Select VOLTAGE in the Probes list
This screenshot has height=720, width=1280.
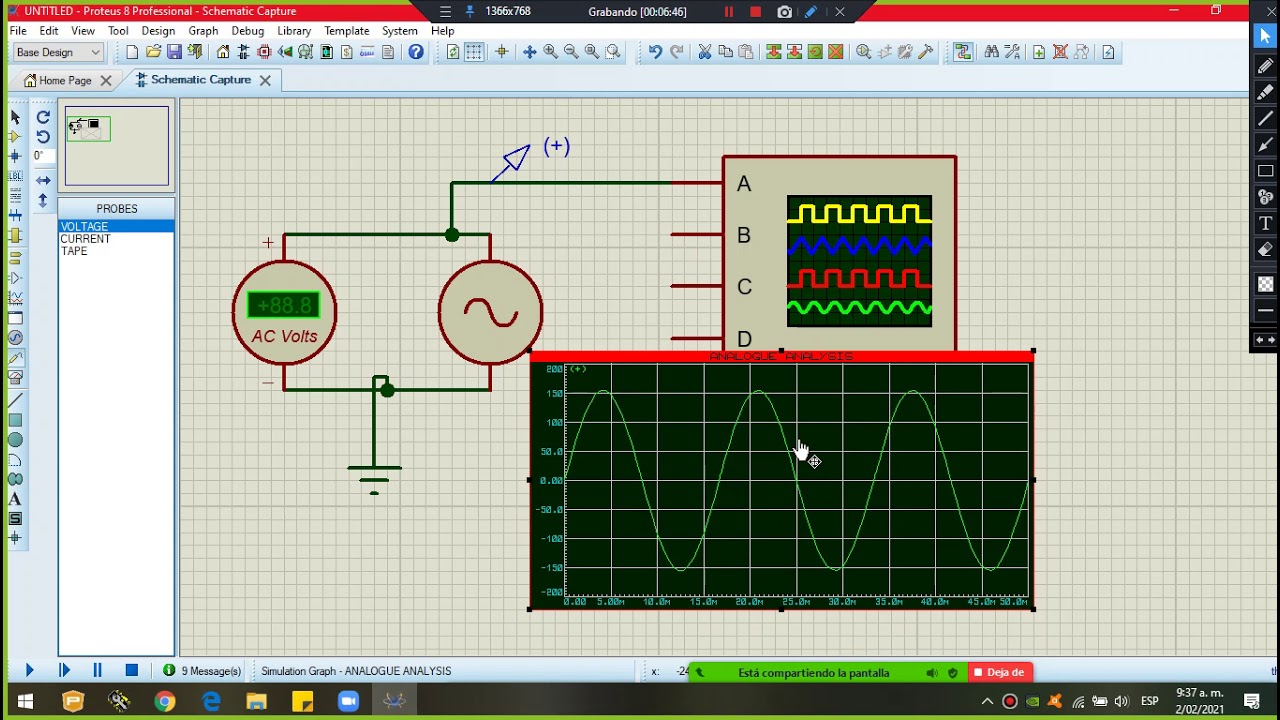[116, 227]
